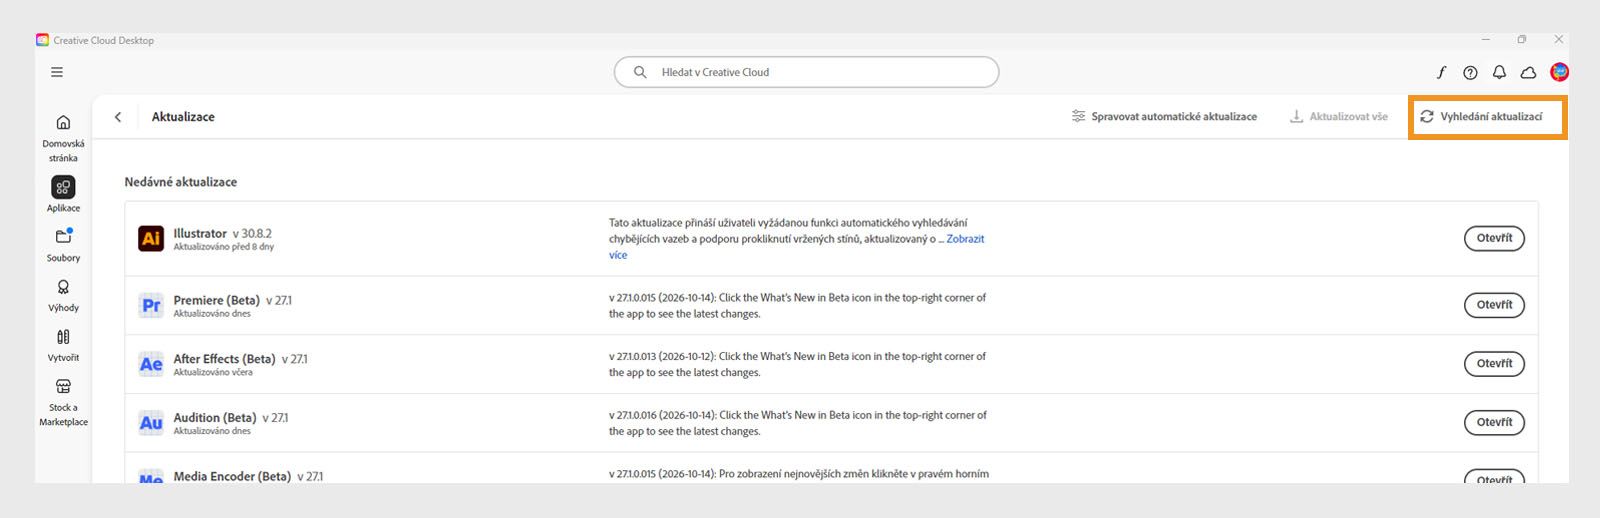
Task: Click the Audition (Beta) app icon
Action: (x=151, y=423)
